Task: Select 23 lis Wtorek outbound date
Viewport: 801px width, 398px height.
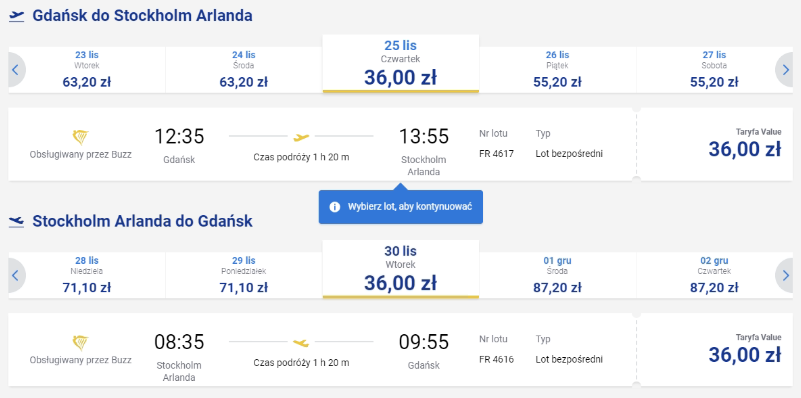Action: coord(87,70)
